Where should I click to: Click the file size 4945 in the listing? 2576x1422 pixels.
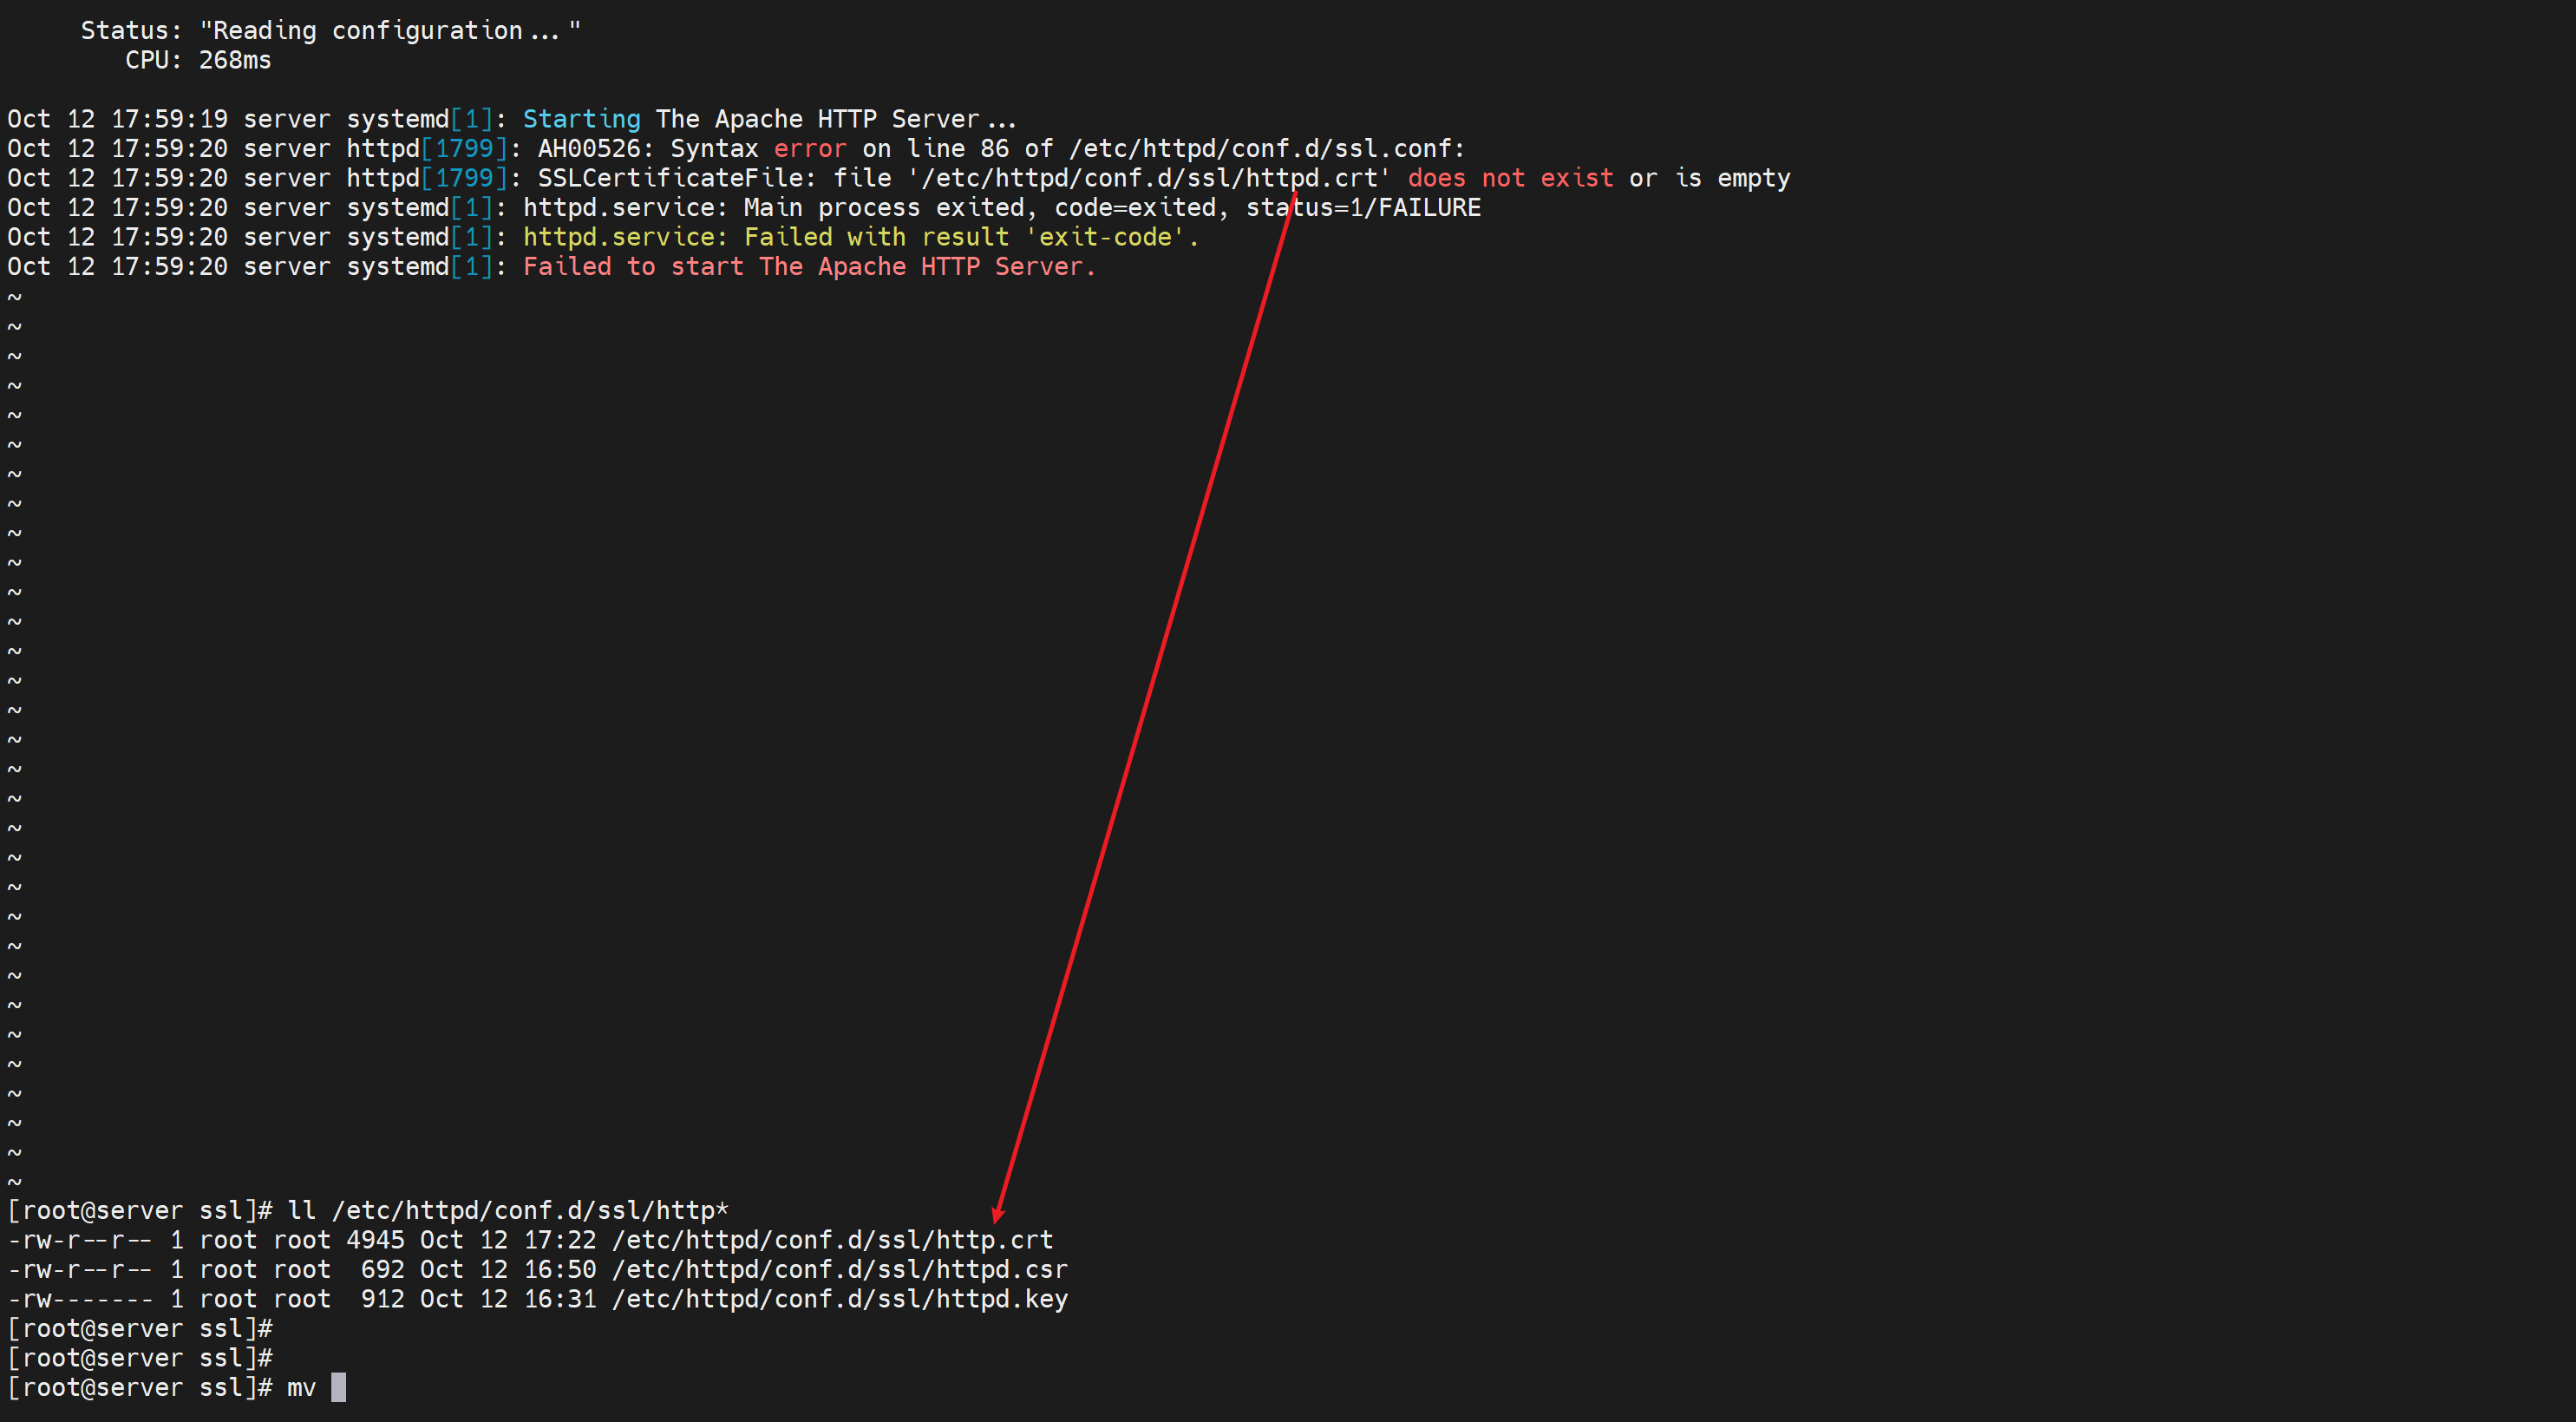coord(375,1240)
